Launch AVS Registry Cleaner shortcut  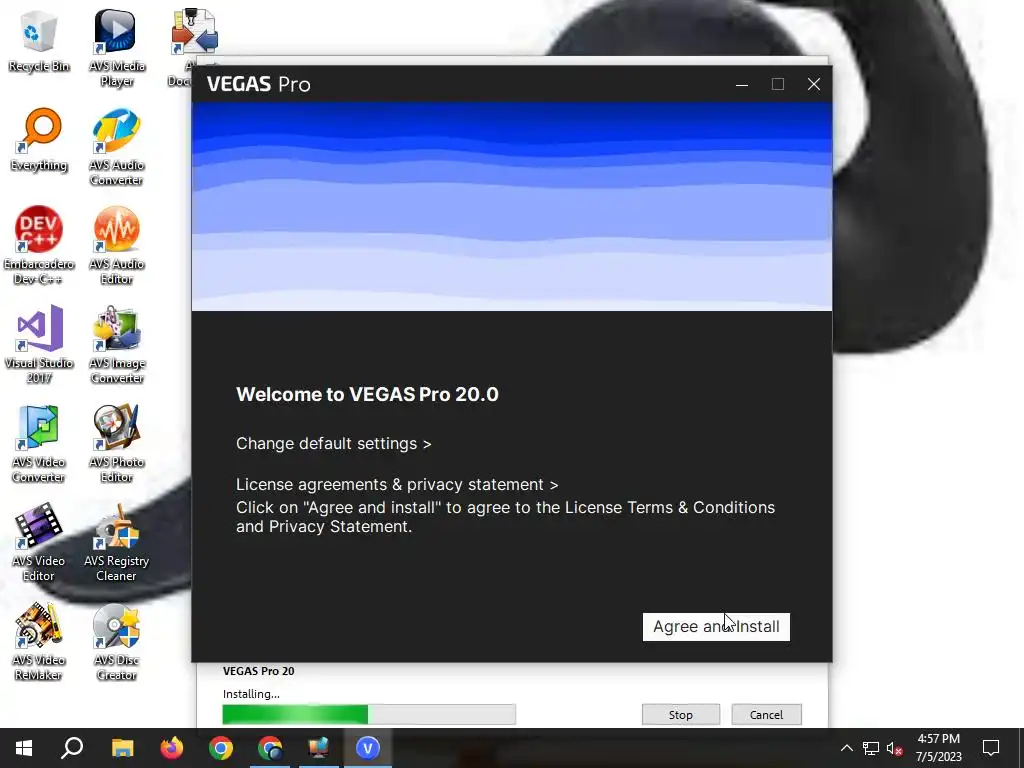(x=116, y=543)
